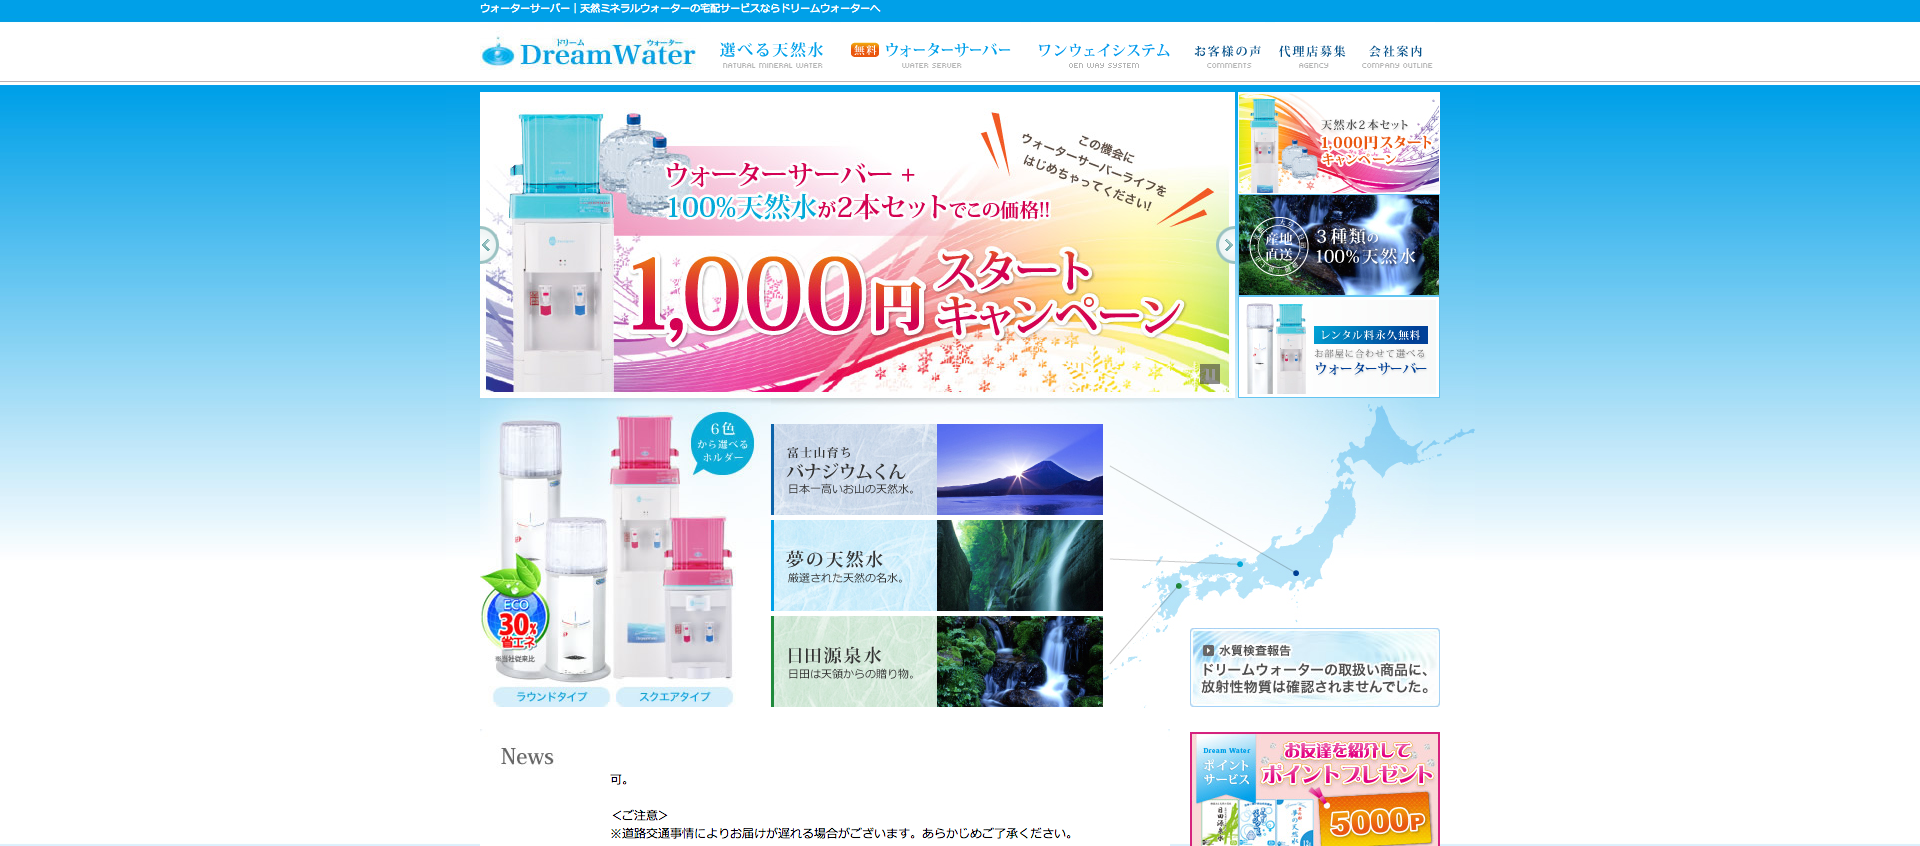
Task: Click the dark blue map marker on Japan
Action: [1296, 573]
